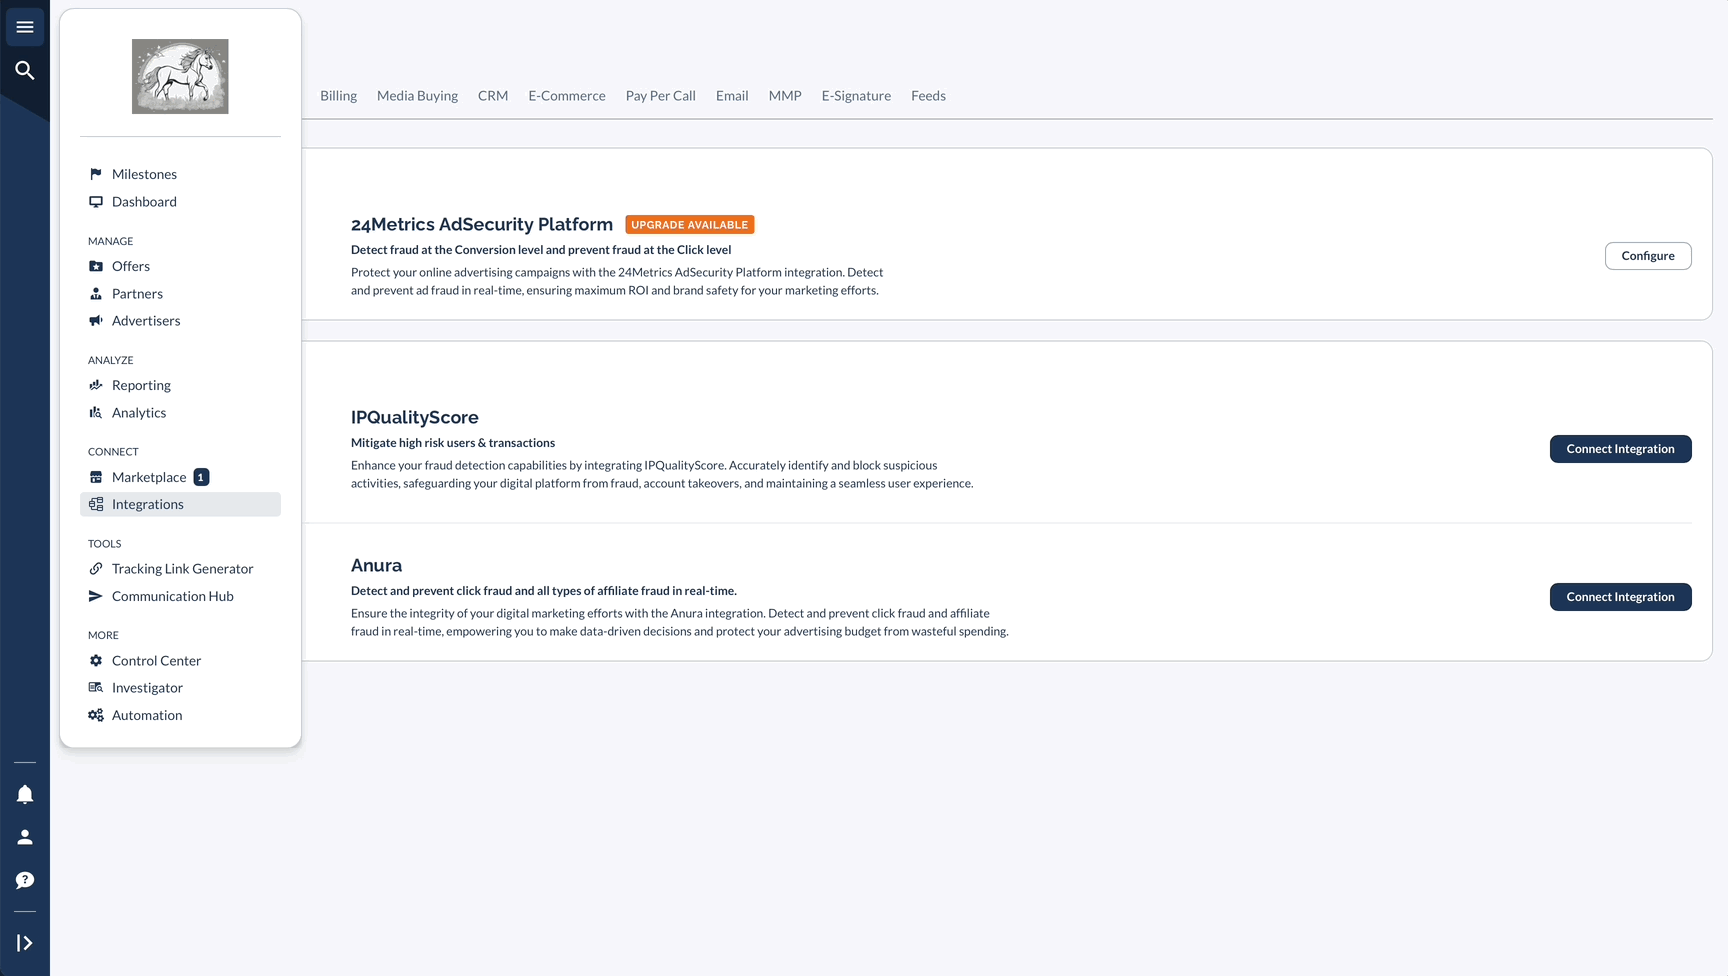Click the Investigator icon
The height and width of the screenshot is (976, 1728).
coord(96,687)
